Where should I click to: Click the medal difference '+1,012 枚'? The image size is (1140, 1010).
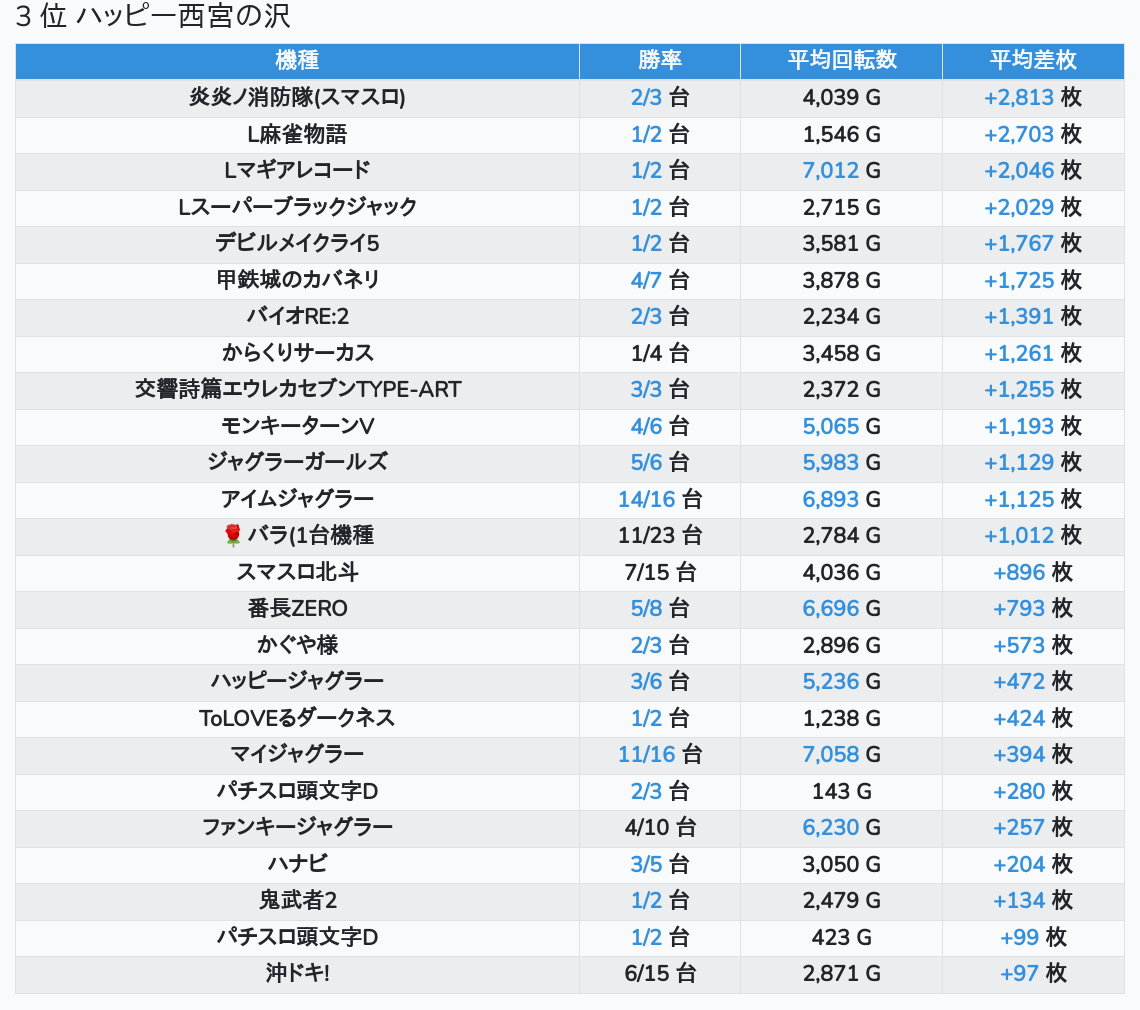pos(1033,536)
